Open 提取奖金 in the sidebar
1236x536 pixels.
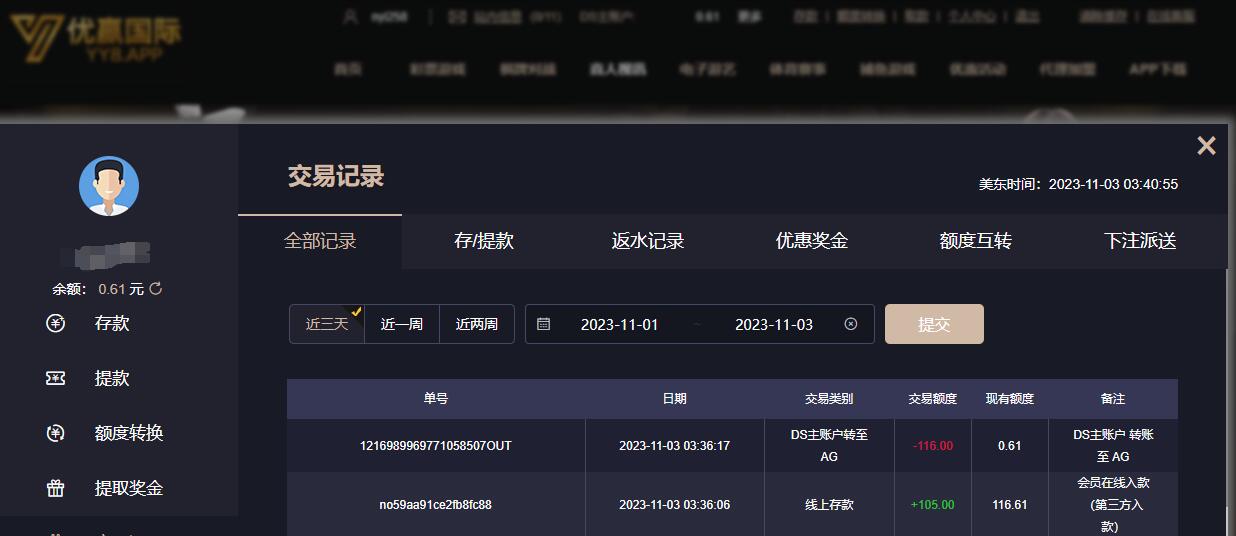click(x=129, y=488)
